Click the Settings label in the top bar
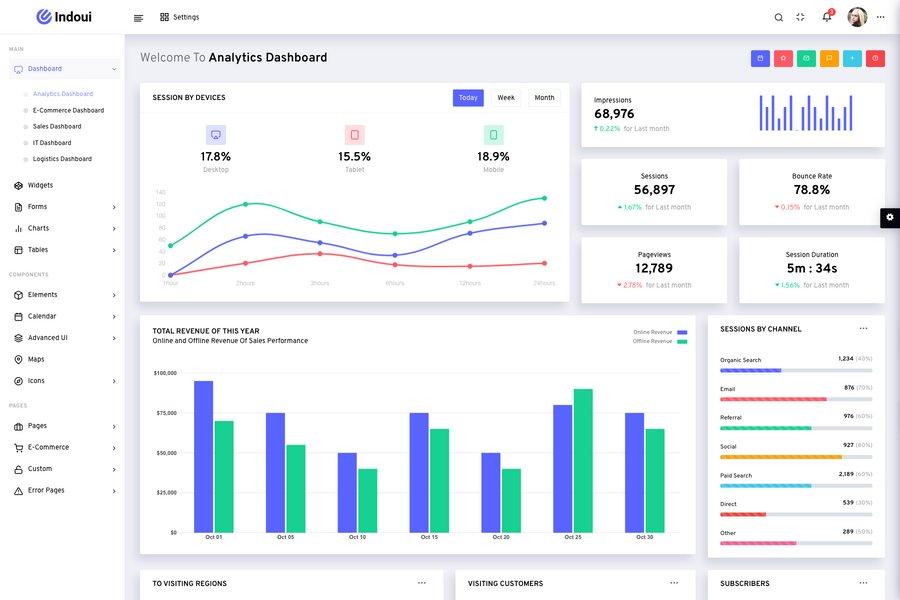900x600 pixels. pos(185,15)
